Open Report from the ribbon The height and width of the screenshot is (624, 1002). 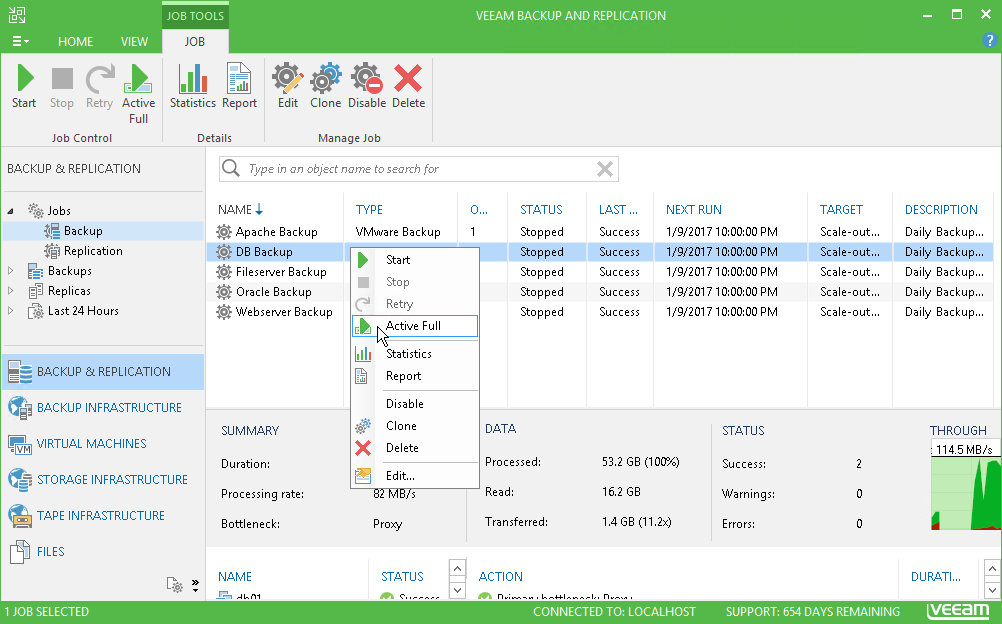239,86
